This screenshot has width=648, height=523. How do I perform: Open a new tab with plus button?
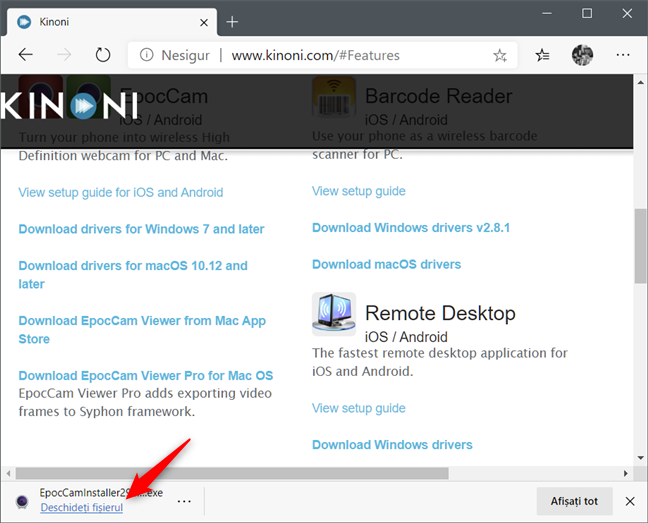(232, 22)
